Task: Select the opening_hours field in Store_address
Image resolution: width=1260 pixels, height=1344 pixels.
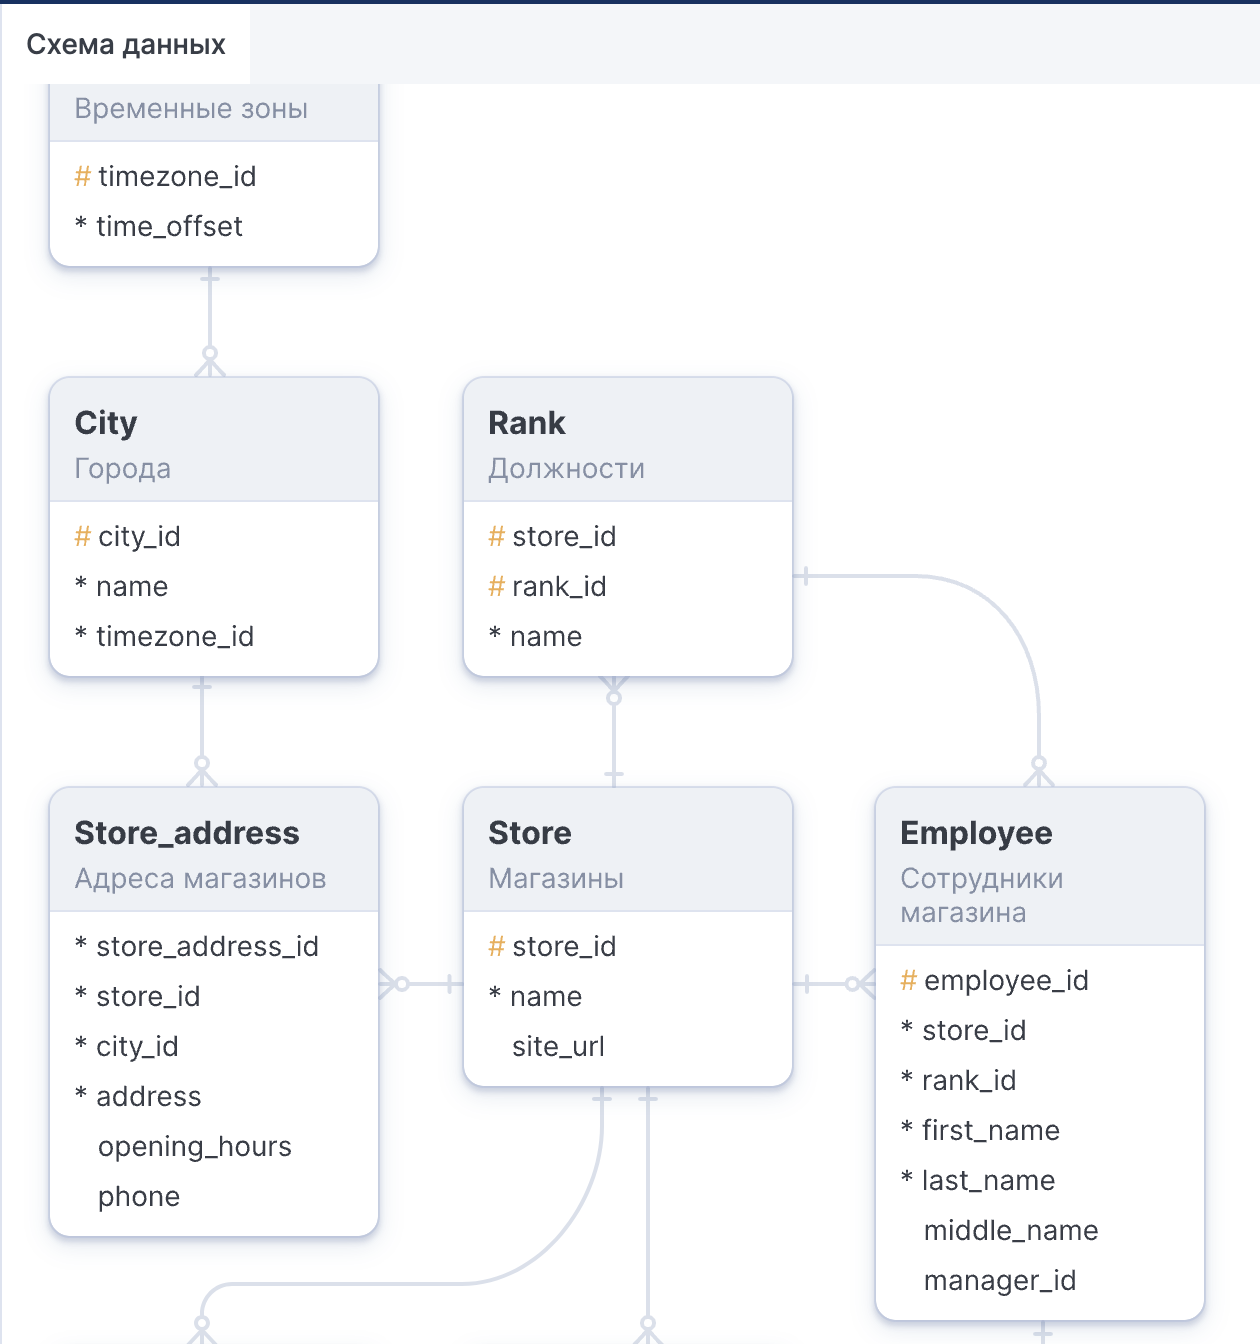Action: point(195,1147)
